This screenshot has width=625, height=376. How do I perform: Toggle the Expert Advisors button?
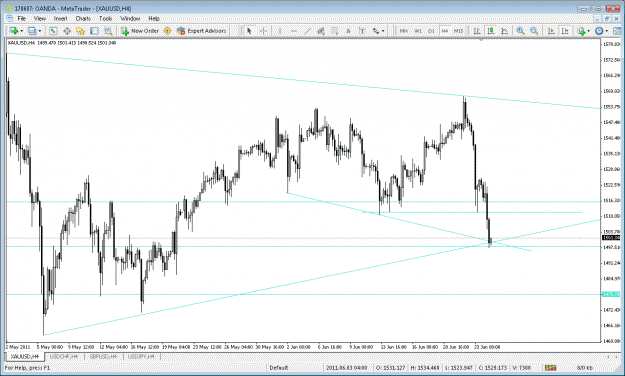coord(201,31)
